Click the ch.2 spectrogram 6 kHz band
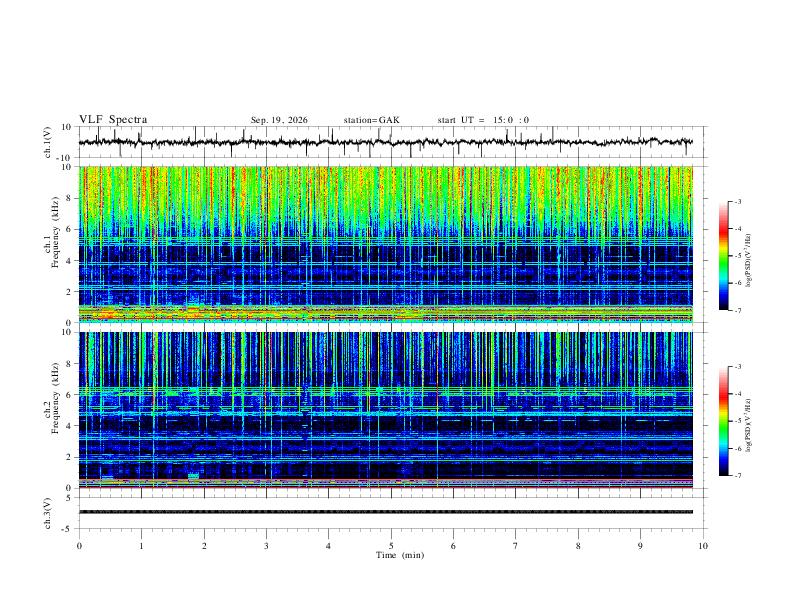792x612 pixels. click(x=385, y=391)
